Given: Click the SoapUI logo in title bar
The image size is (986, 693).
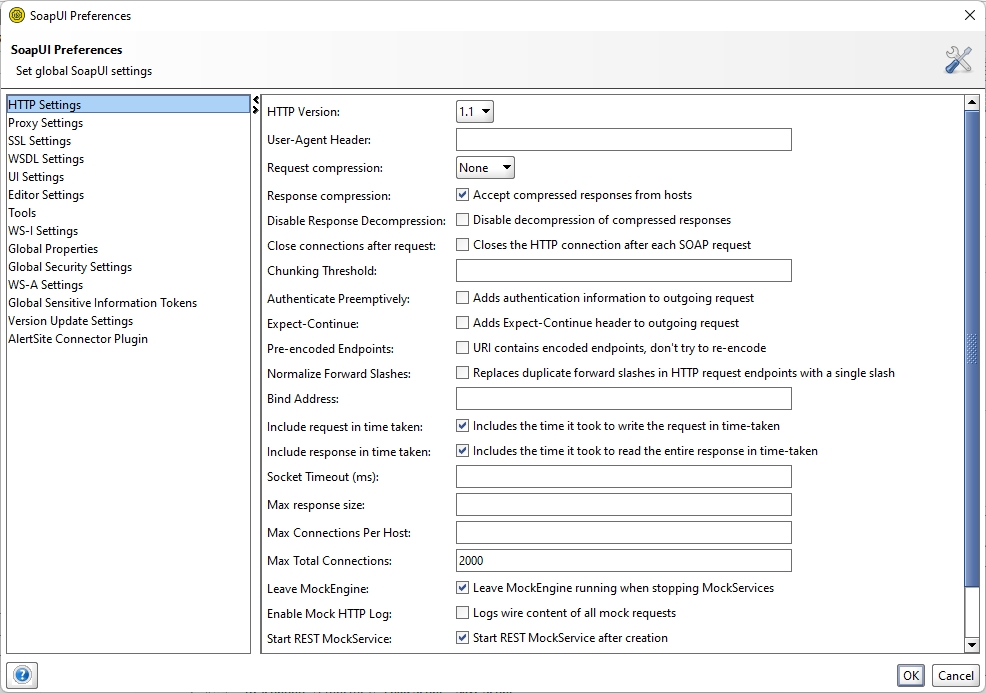Looking at the screenshot, I should (17, 15).
